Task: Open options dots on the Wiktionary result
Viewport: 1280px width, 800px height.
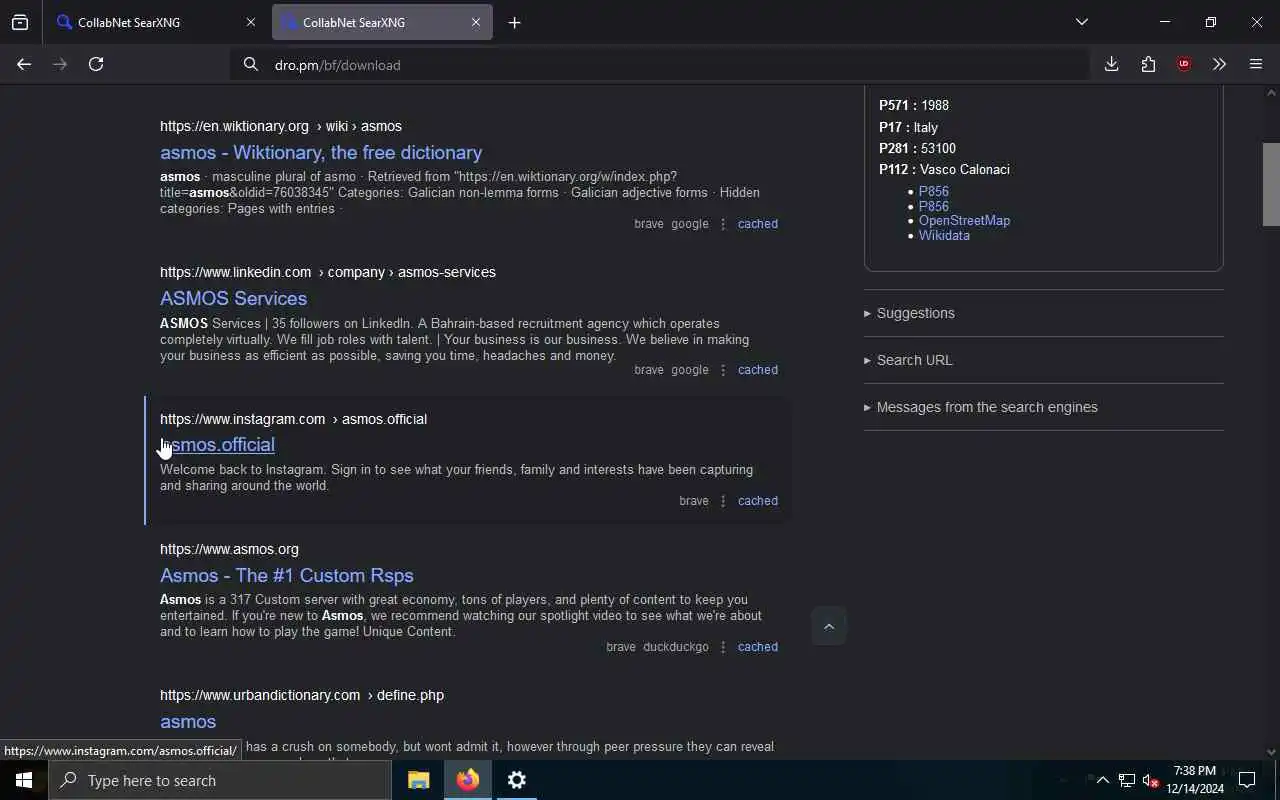Action: 723,224
